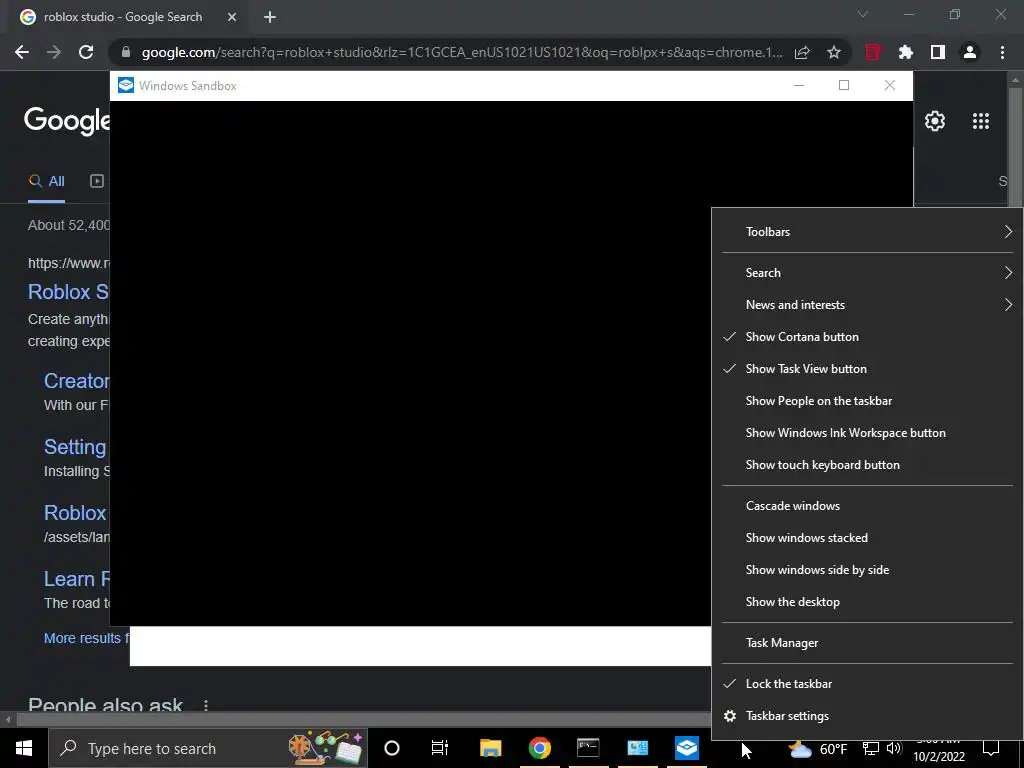Open File Explorer from taskbar
This screenshot has width=1024, height=768.
[x=490, y=748]
